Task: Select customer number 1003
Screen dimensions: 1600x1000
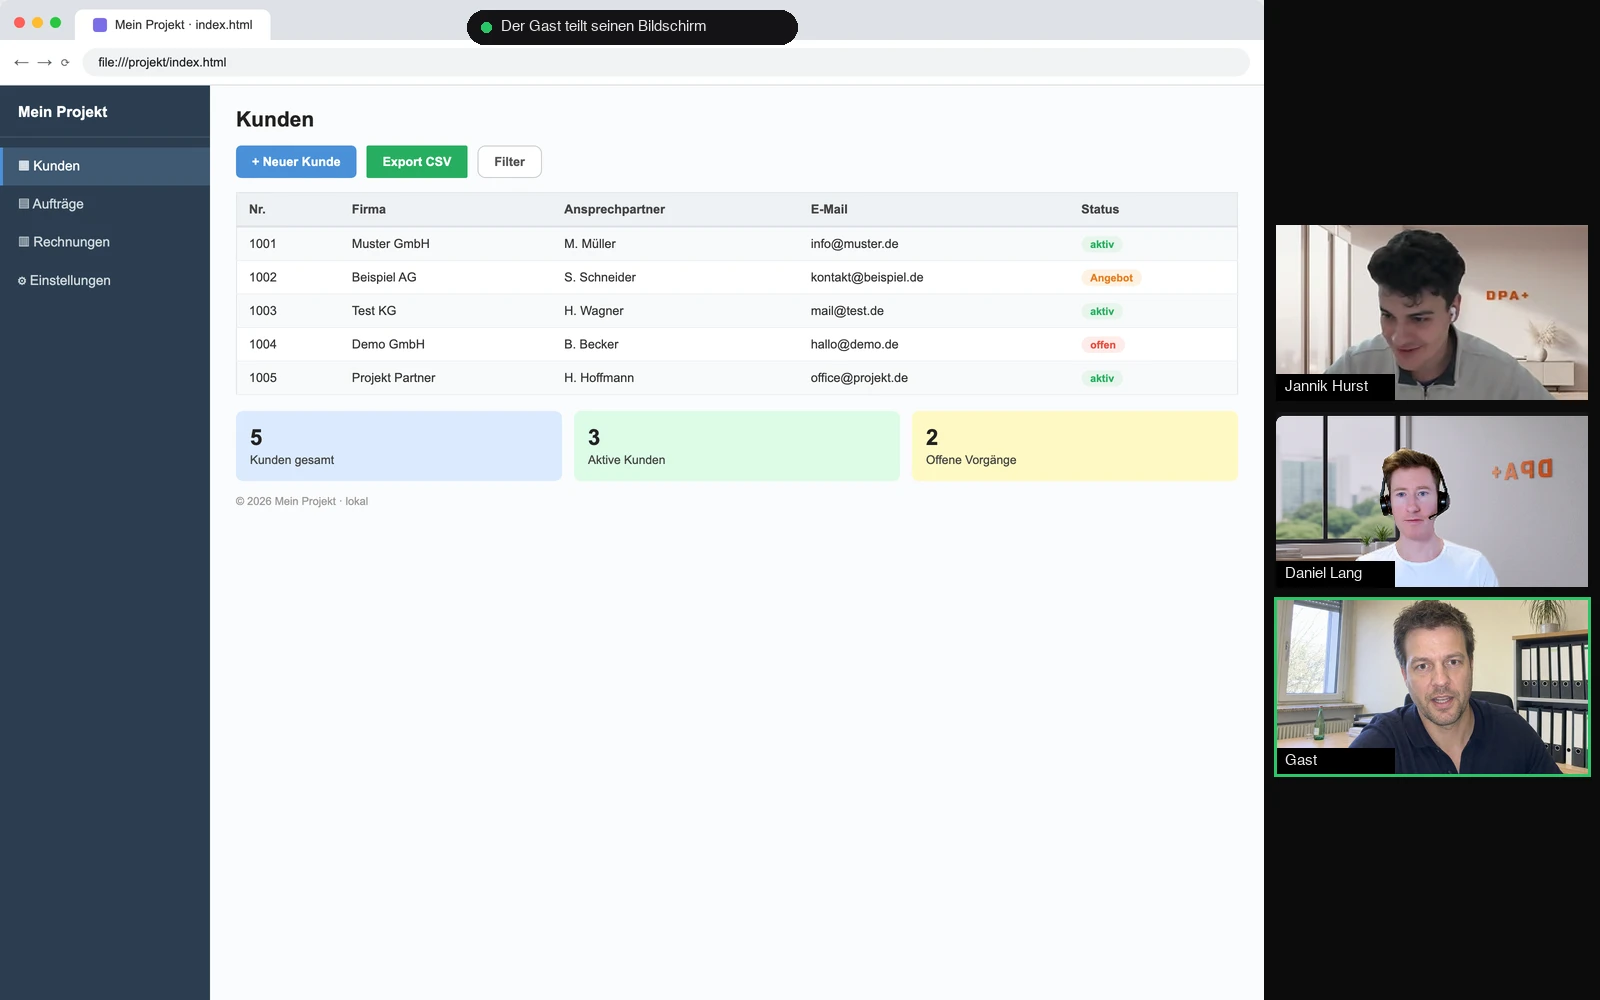Action: (x=263, y=311)
